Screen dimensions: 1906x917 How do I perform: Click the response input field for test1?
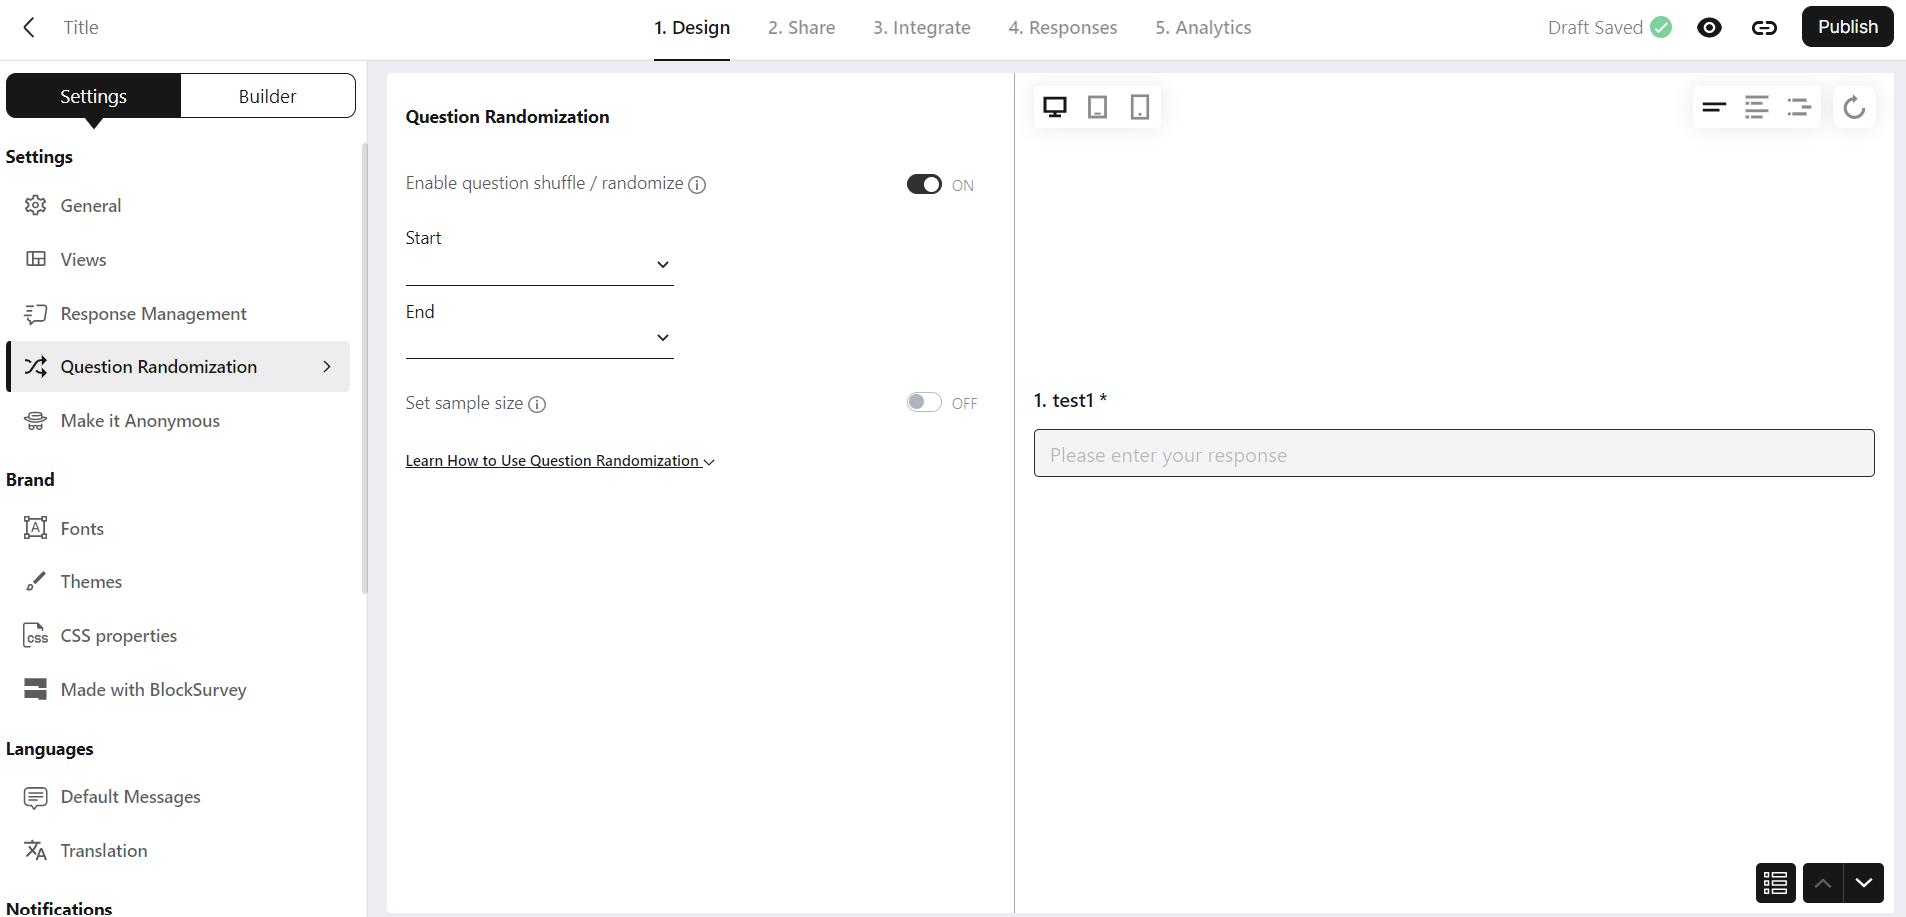pyautogui.click(x=1454, y=454)
